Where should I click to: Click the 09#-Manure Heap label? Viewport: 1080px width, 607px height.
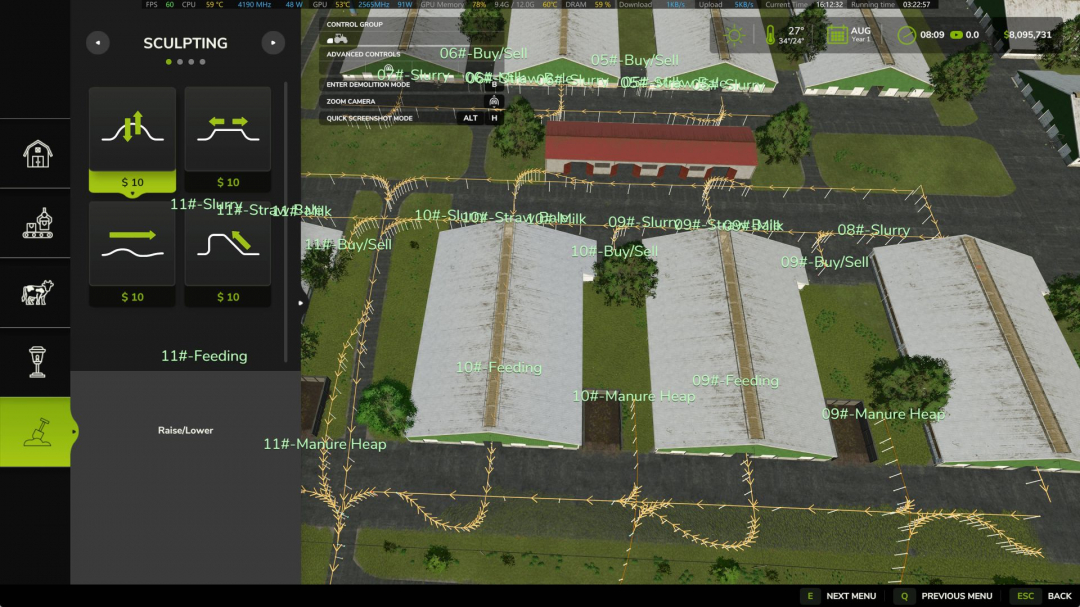883,414
